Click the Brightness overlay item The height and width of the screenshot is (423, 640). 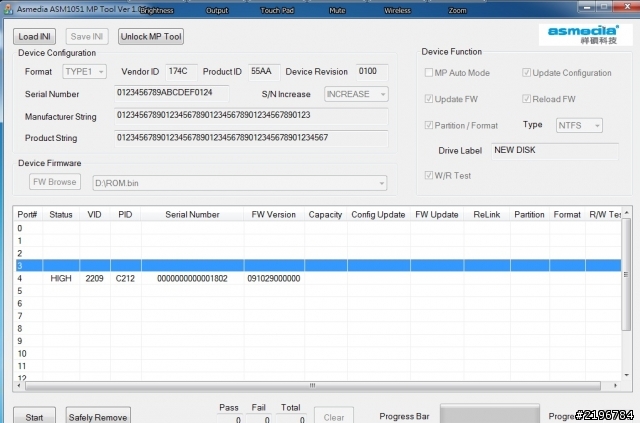pos(157,11)
